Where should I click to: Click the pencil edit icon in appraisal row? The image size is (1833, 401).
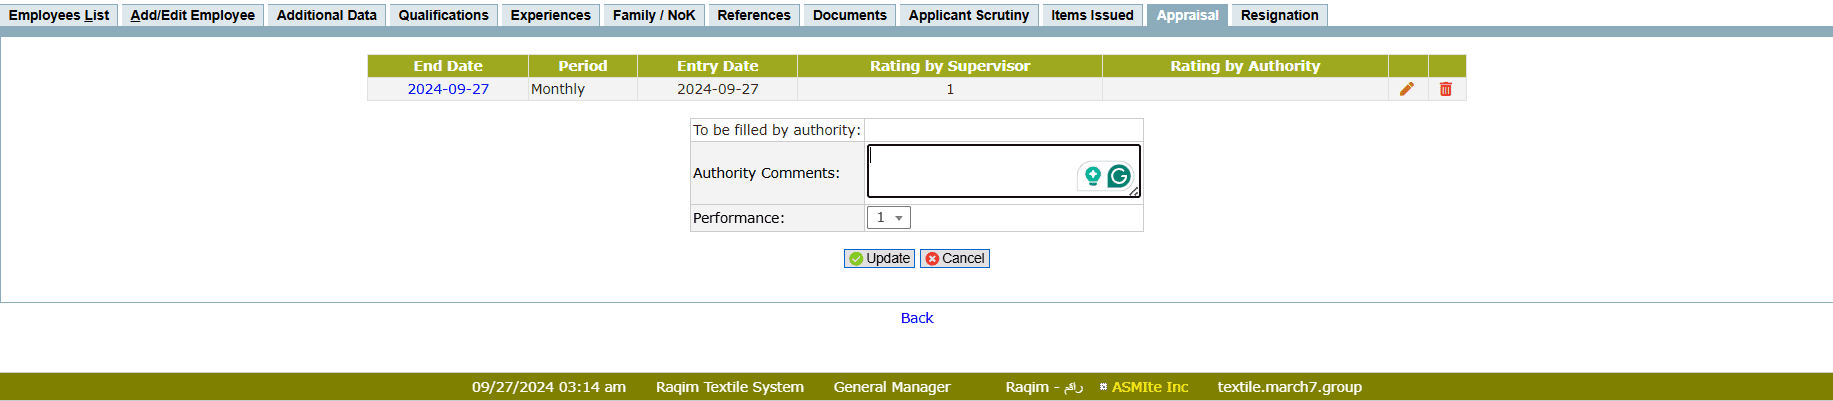click(x=1407, y=89)
